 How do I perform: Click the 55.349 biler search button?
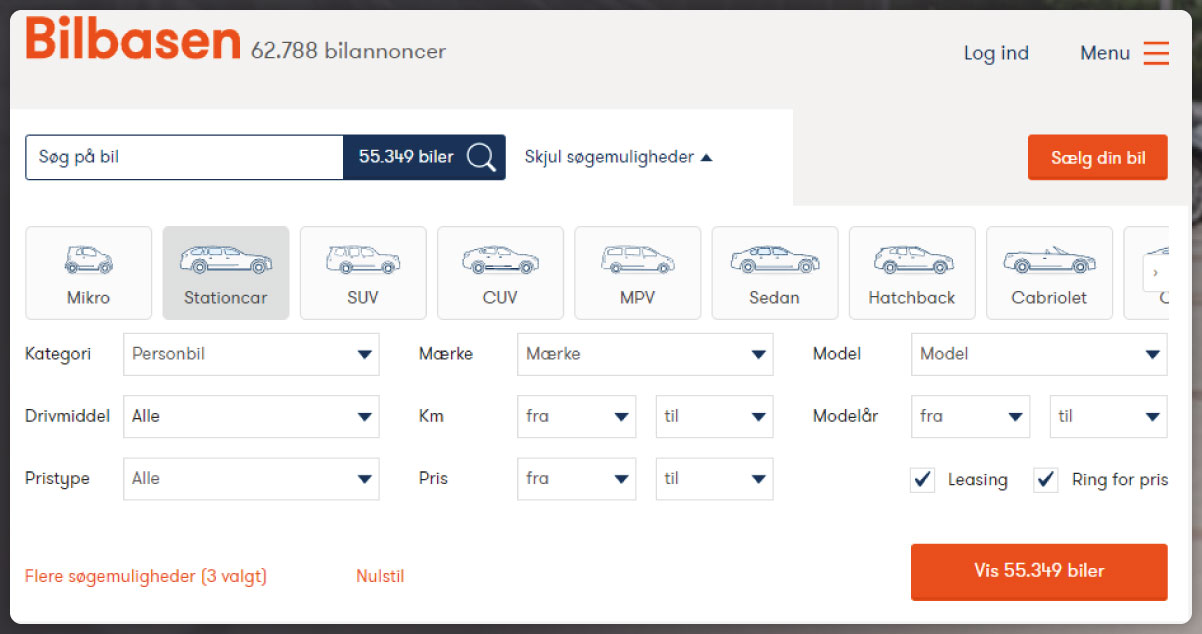424,157
